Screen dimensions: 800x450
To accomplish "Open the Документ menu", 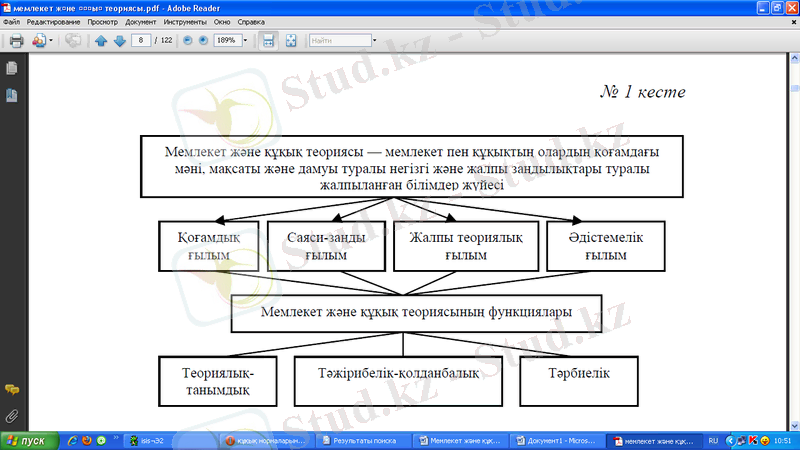I will pyautogui.click(x=141, y=22).
